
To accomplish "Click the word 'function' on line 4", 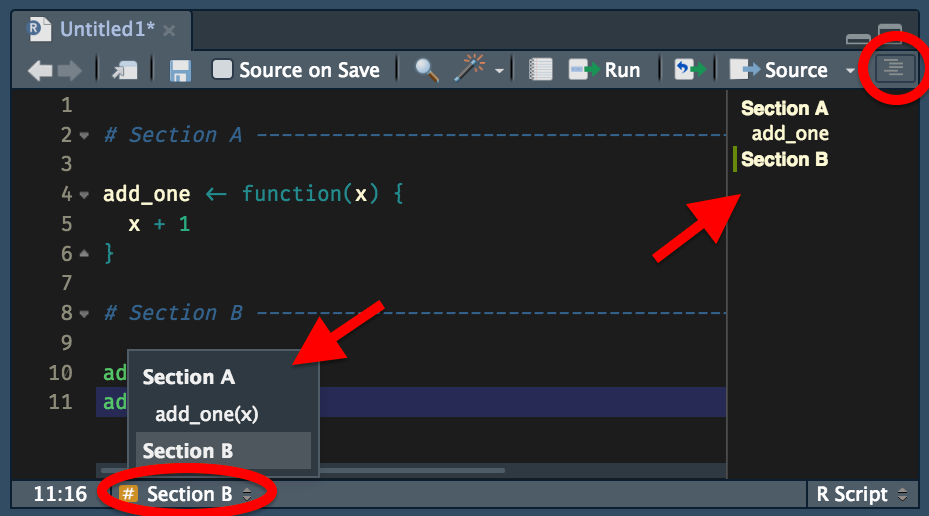I will (292, 194).
